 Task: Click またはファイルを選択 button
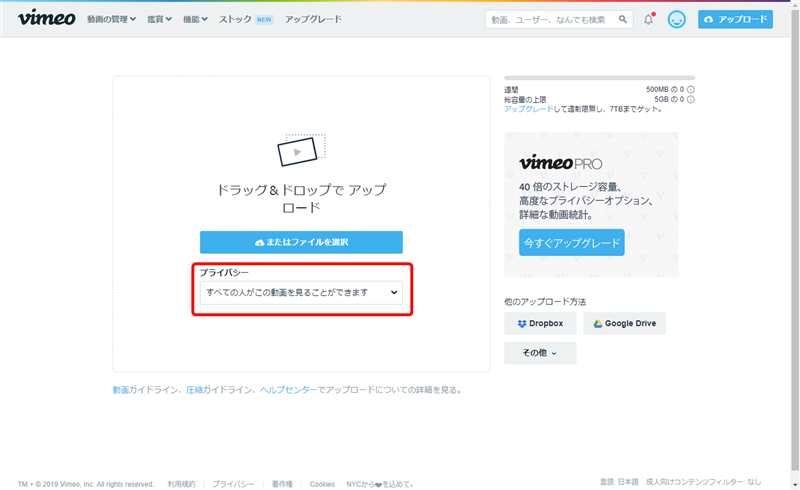301,242
